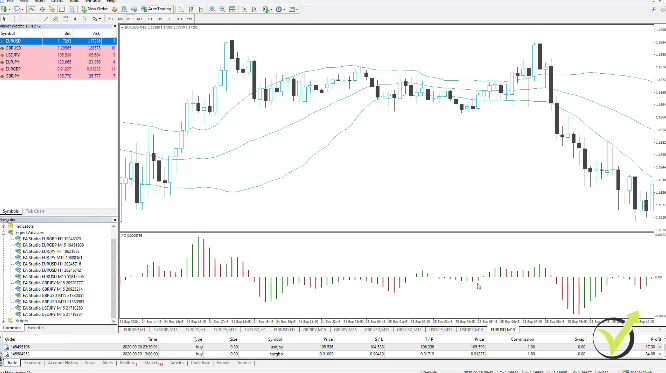Switch to Tick Chart tab
The height and width of the screenshot is (373, 666).
point(35,211)
